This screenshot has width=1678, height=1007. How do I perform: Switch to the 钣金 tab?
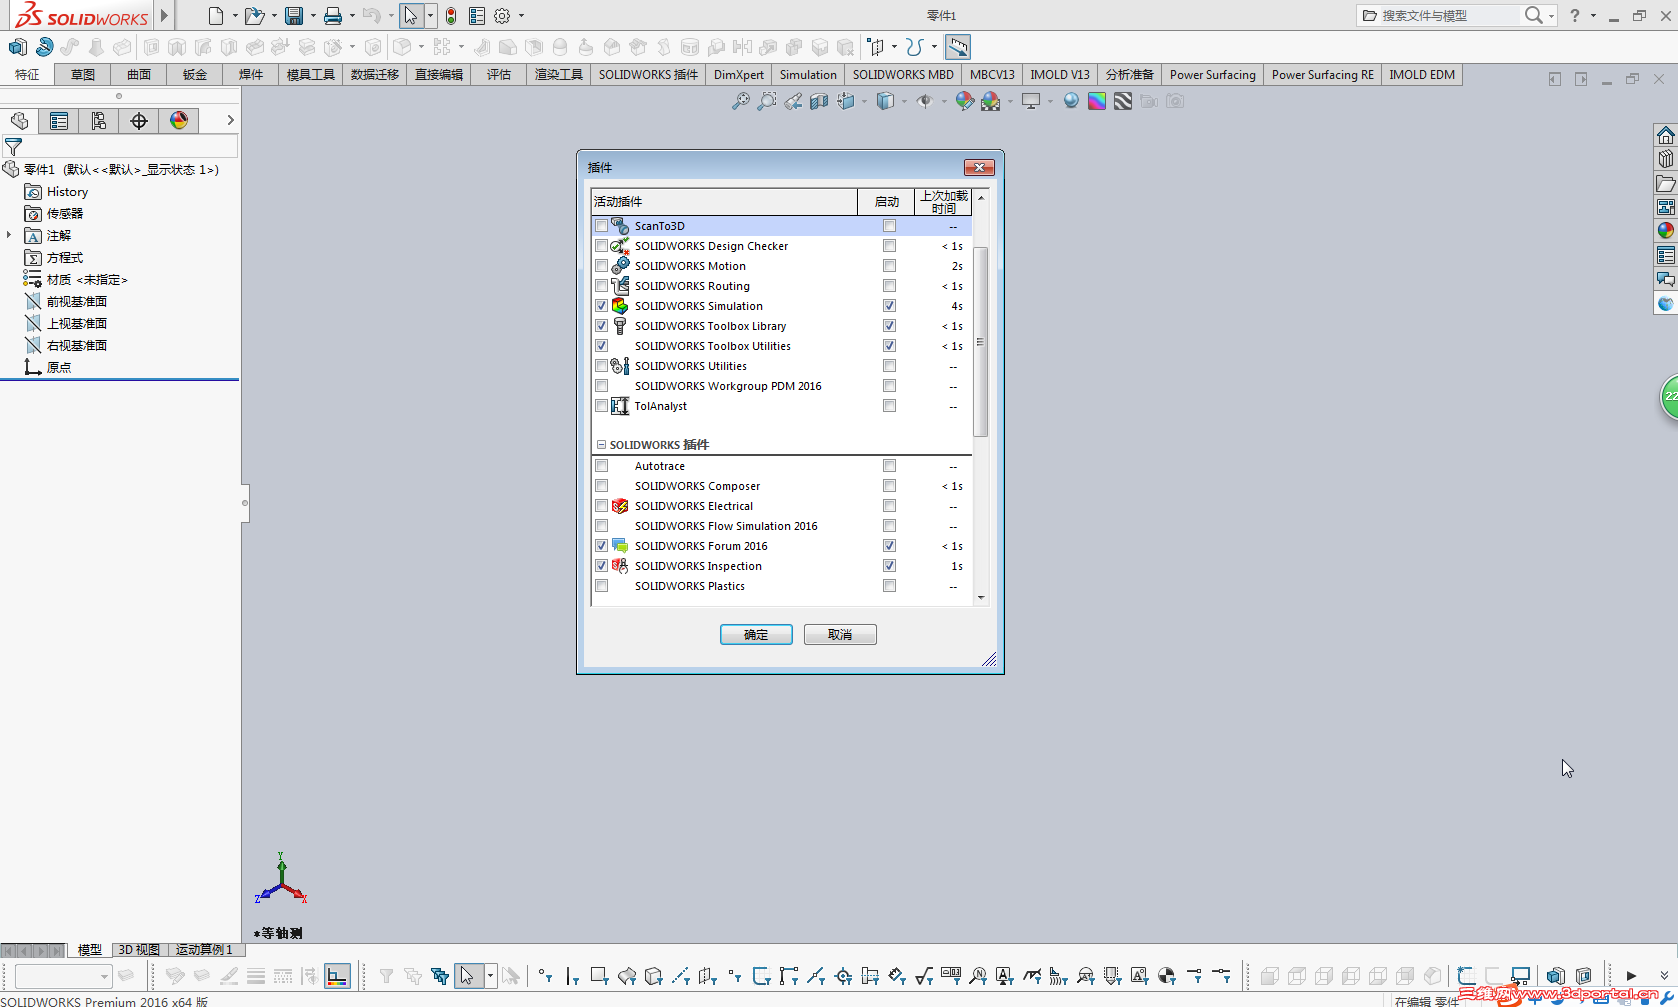[x=195, y=75]
